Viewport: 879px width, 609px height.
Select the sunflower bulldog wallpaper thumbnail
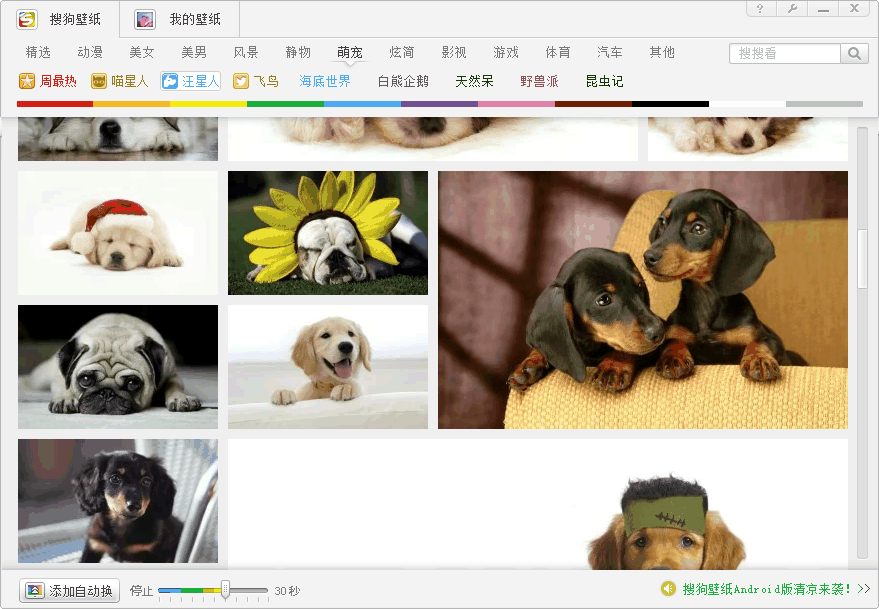(328, 233)
